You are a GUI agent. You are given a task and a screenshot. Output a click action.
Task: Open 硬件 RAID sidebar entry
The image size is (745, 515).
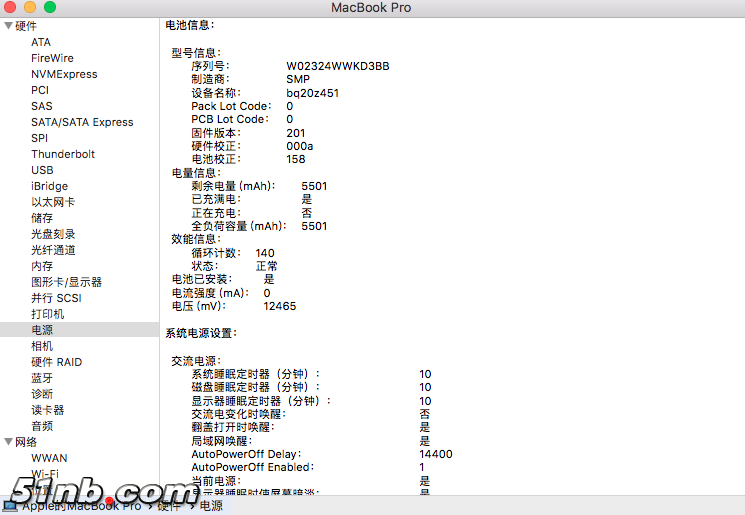[57, 362]
